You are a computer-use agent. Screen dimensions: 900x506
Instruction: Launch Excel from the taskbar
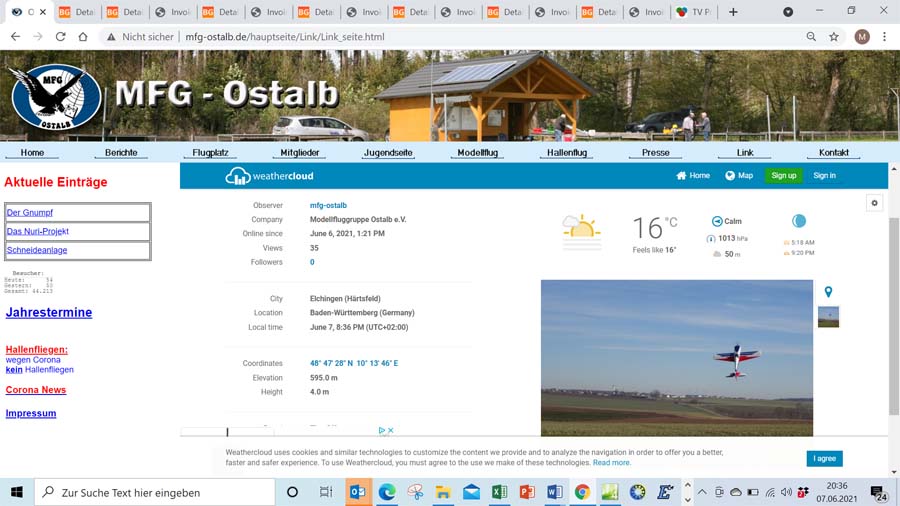click(x=499, y=492)
